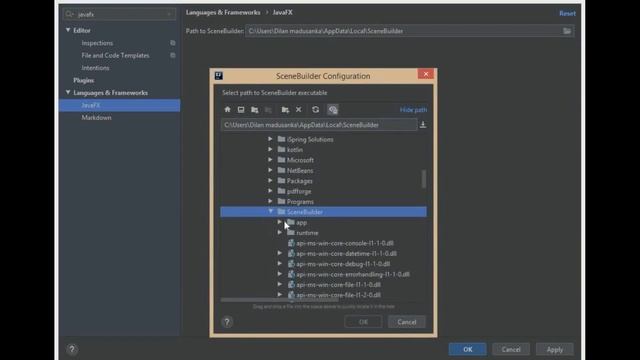Expand the kotlin folder
Image resolution: width=640 pixels, height=360 pixels.
coord(270,149)
